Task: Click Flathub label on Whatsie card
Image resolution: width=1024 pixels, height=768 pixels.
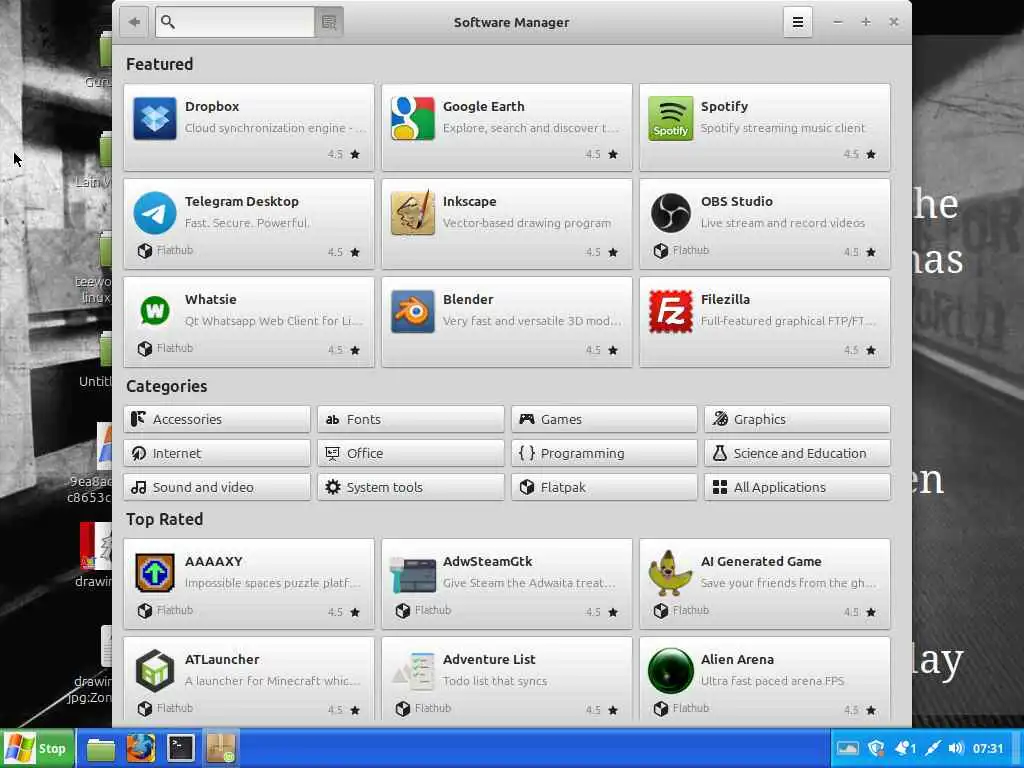Action: pos(175,348)
